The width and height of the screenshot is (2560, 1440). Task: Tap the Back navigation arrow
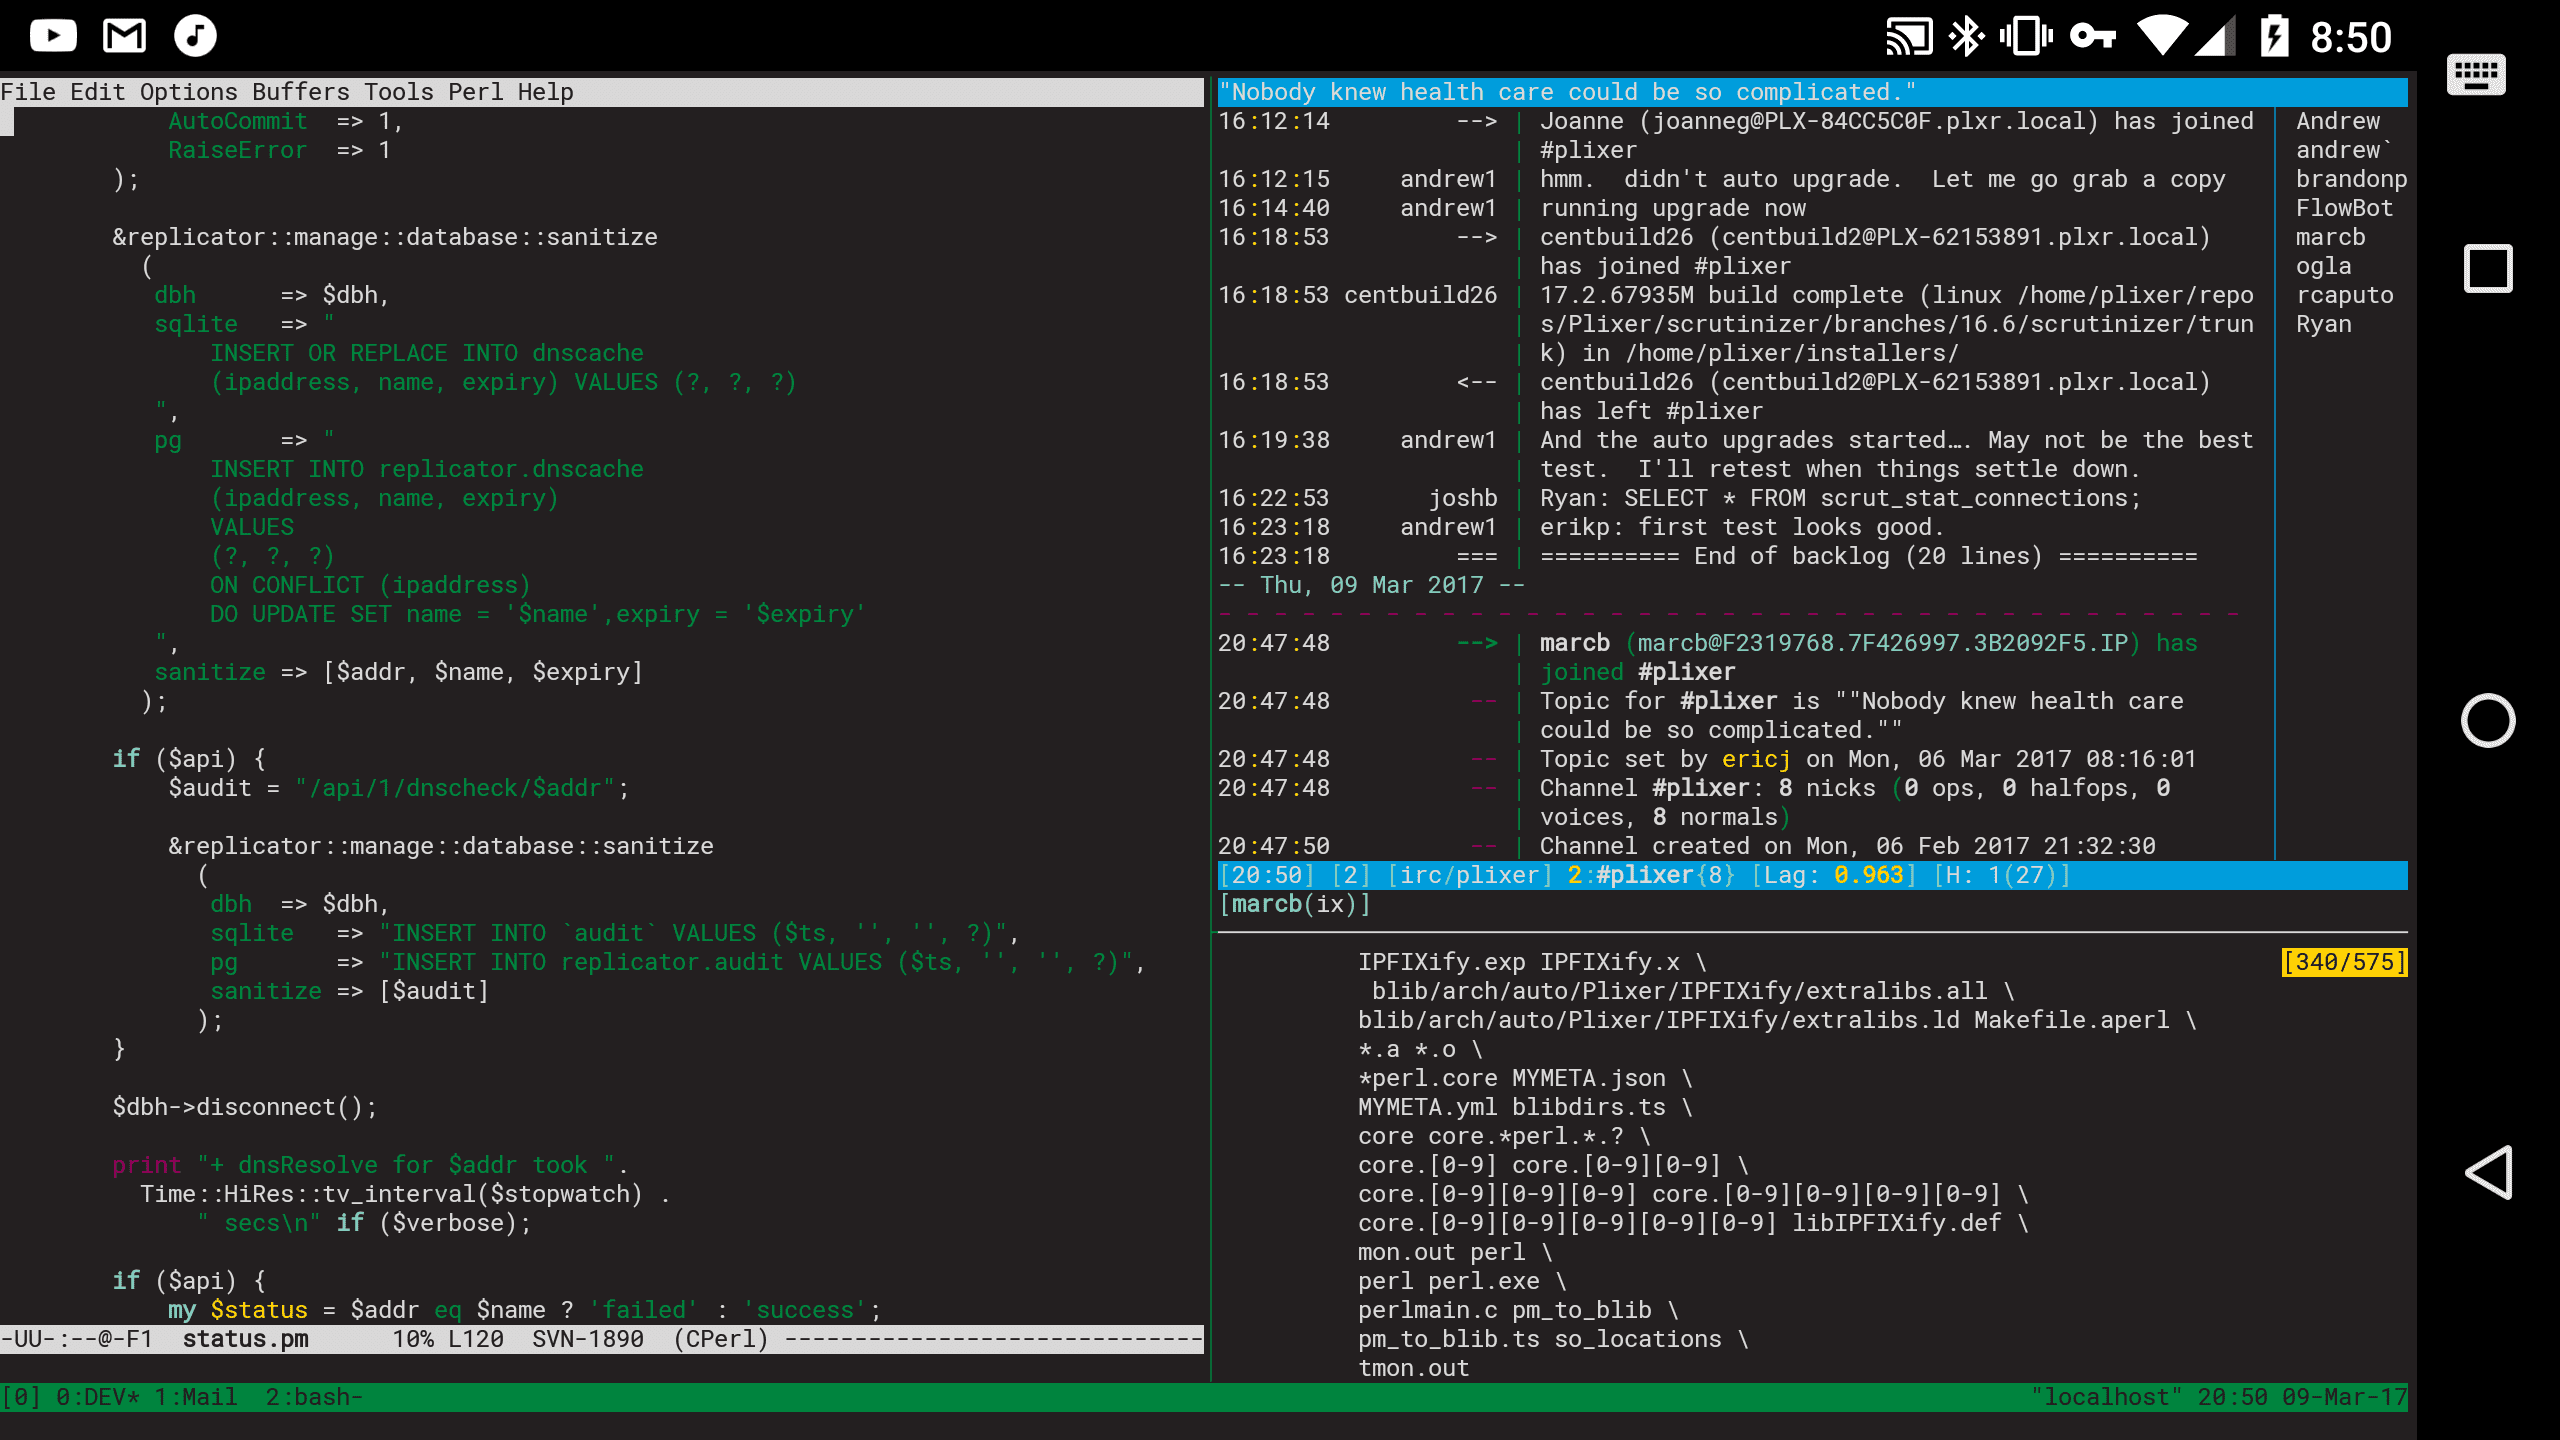(x=2489, y=1173)
